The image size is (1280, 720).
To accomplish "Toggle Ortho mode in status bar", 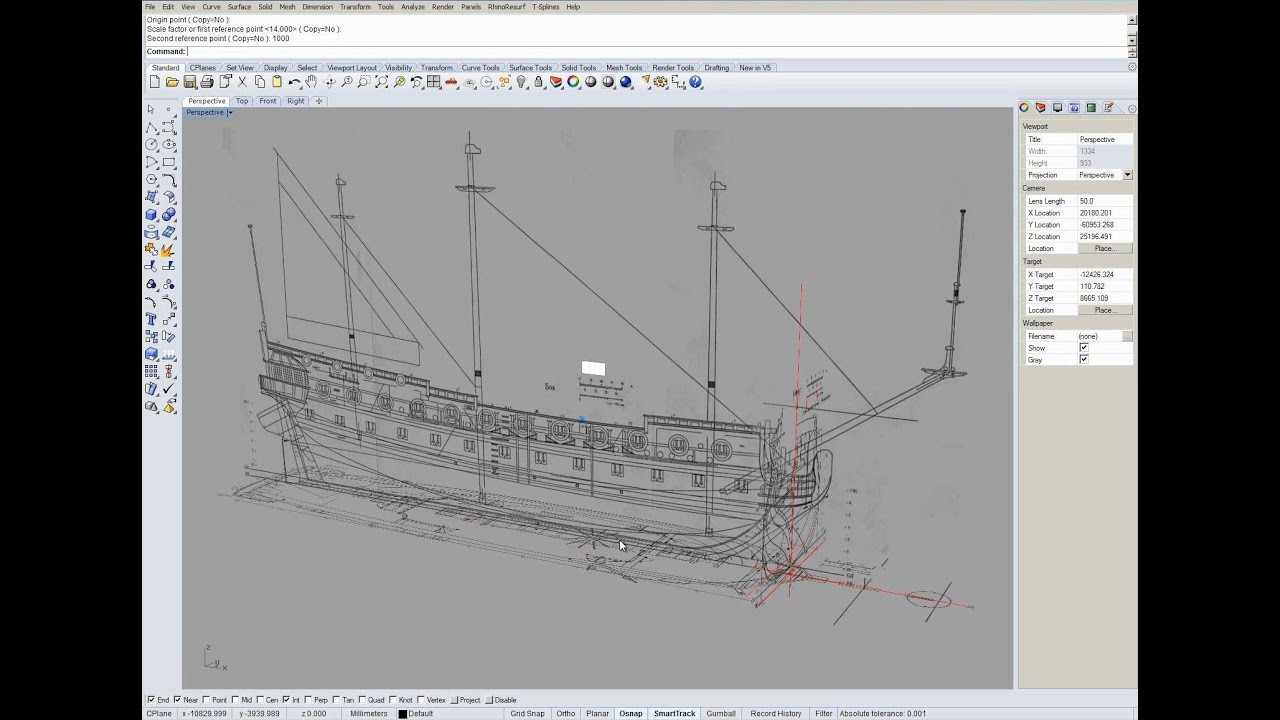I will [x=566, y=714].
